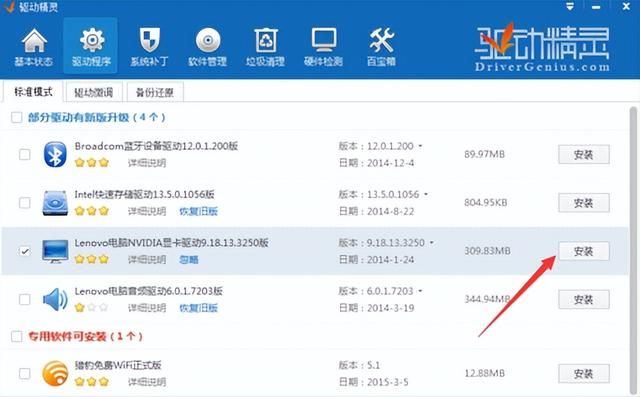Screen dimensions: 640x397
Task: Click the NVIDIA display driver monitor icon
Action: click(55, 251)
